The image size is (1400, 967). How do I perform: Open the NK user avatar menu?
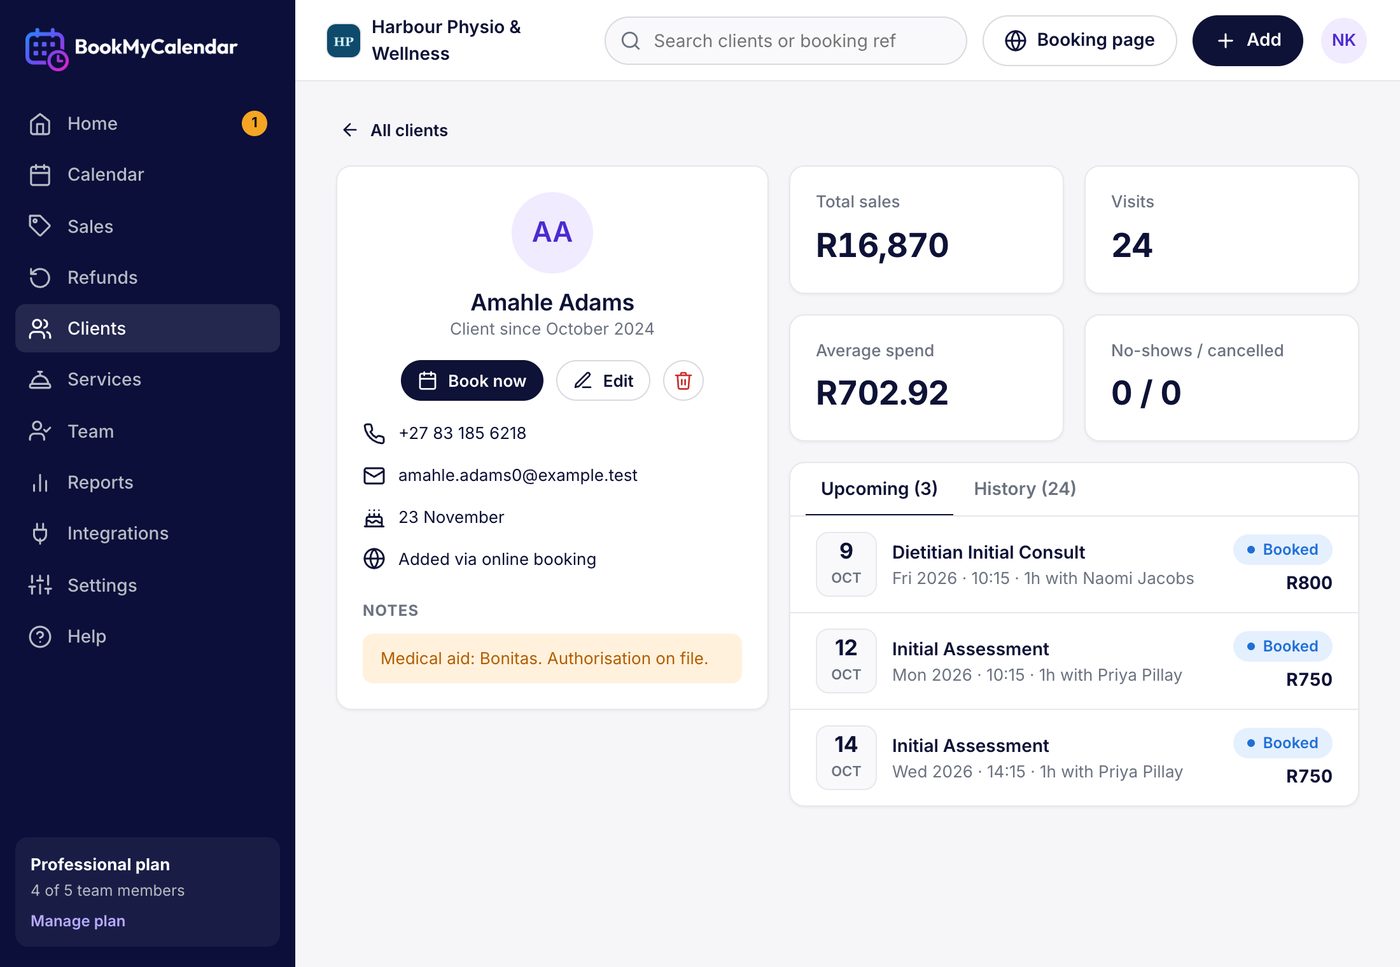1343,41
